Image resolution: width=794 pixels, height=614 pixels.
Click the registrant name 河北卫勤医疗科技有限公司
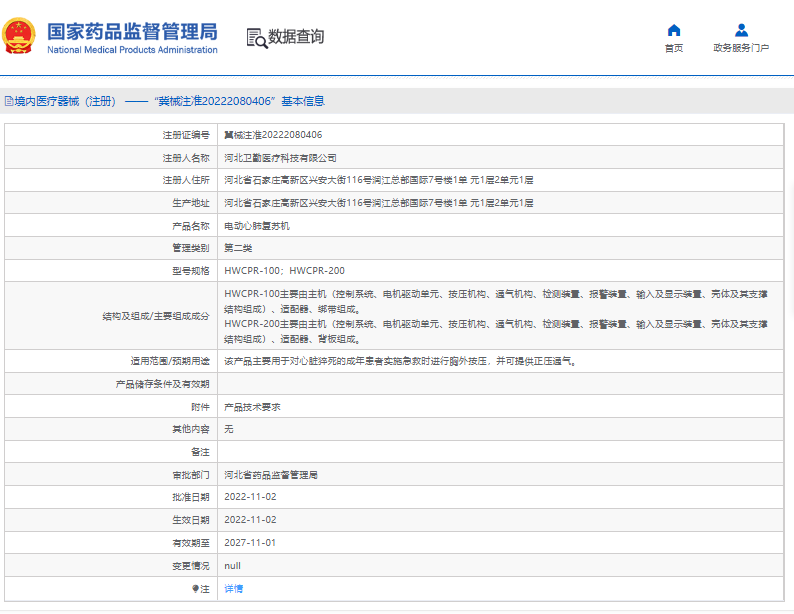point(280,157)
